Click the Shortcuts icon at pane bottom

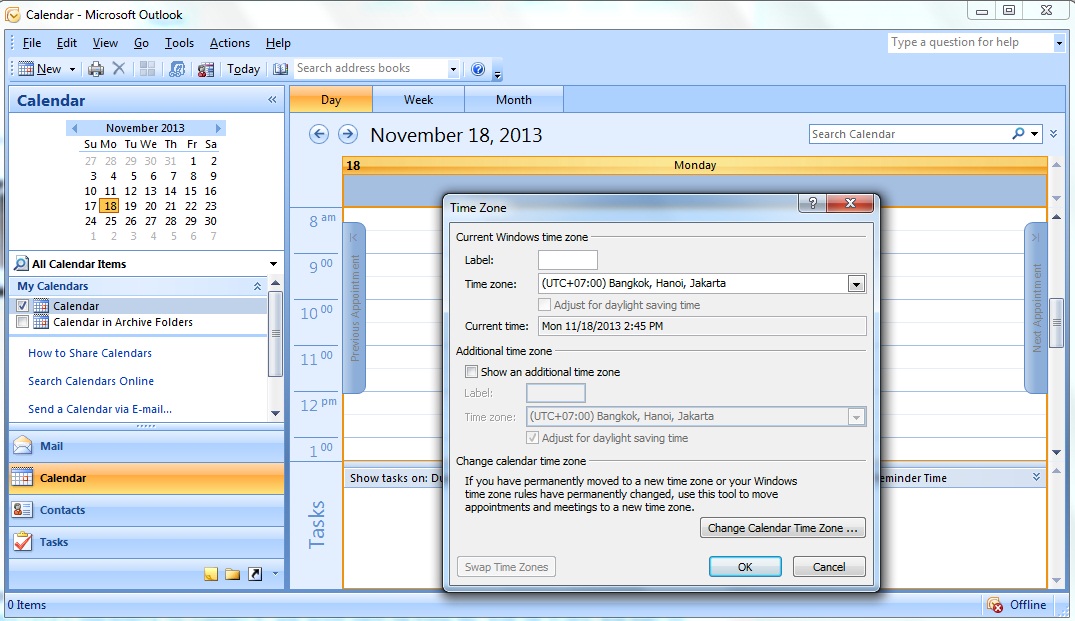[x=255, y=574]
